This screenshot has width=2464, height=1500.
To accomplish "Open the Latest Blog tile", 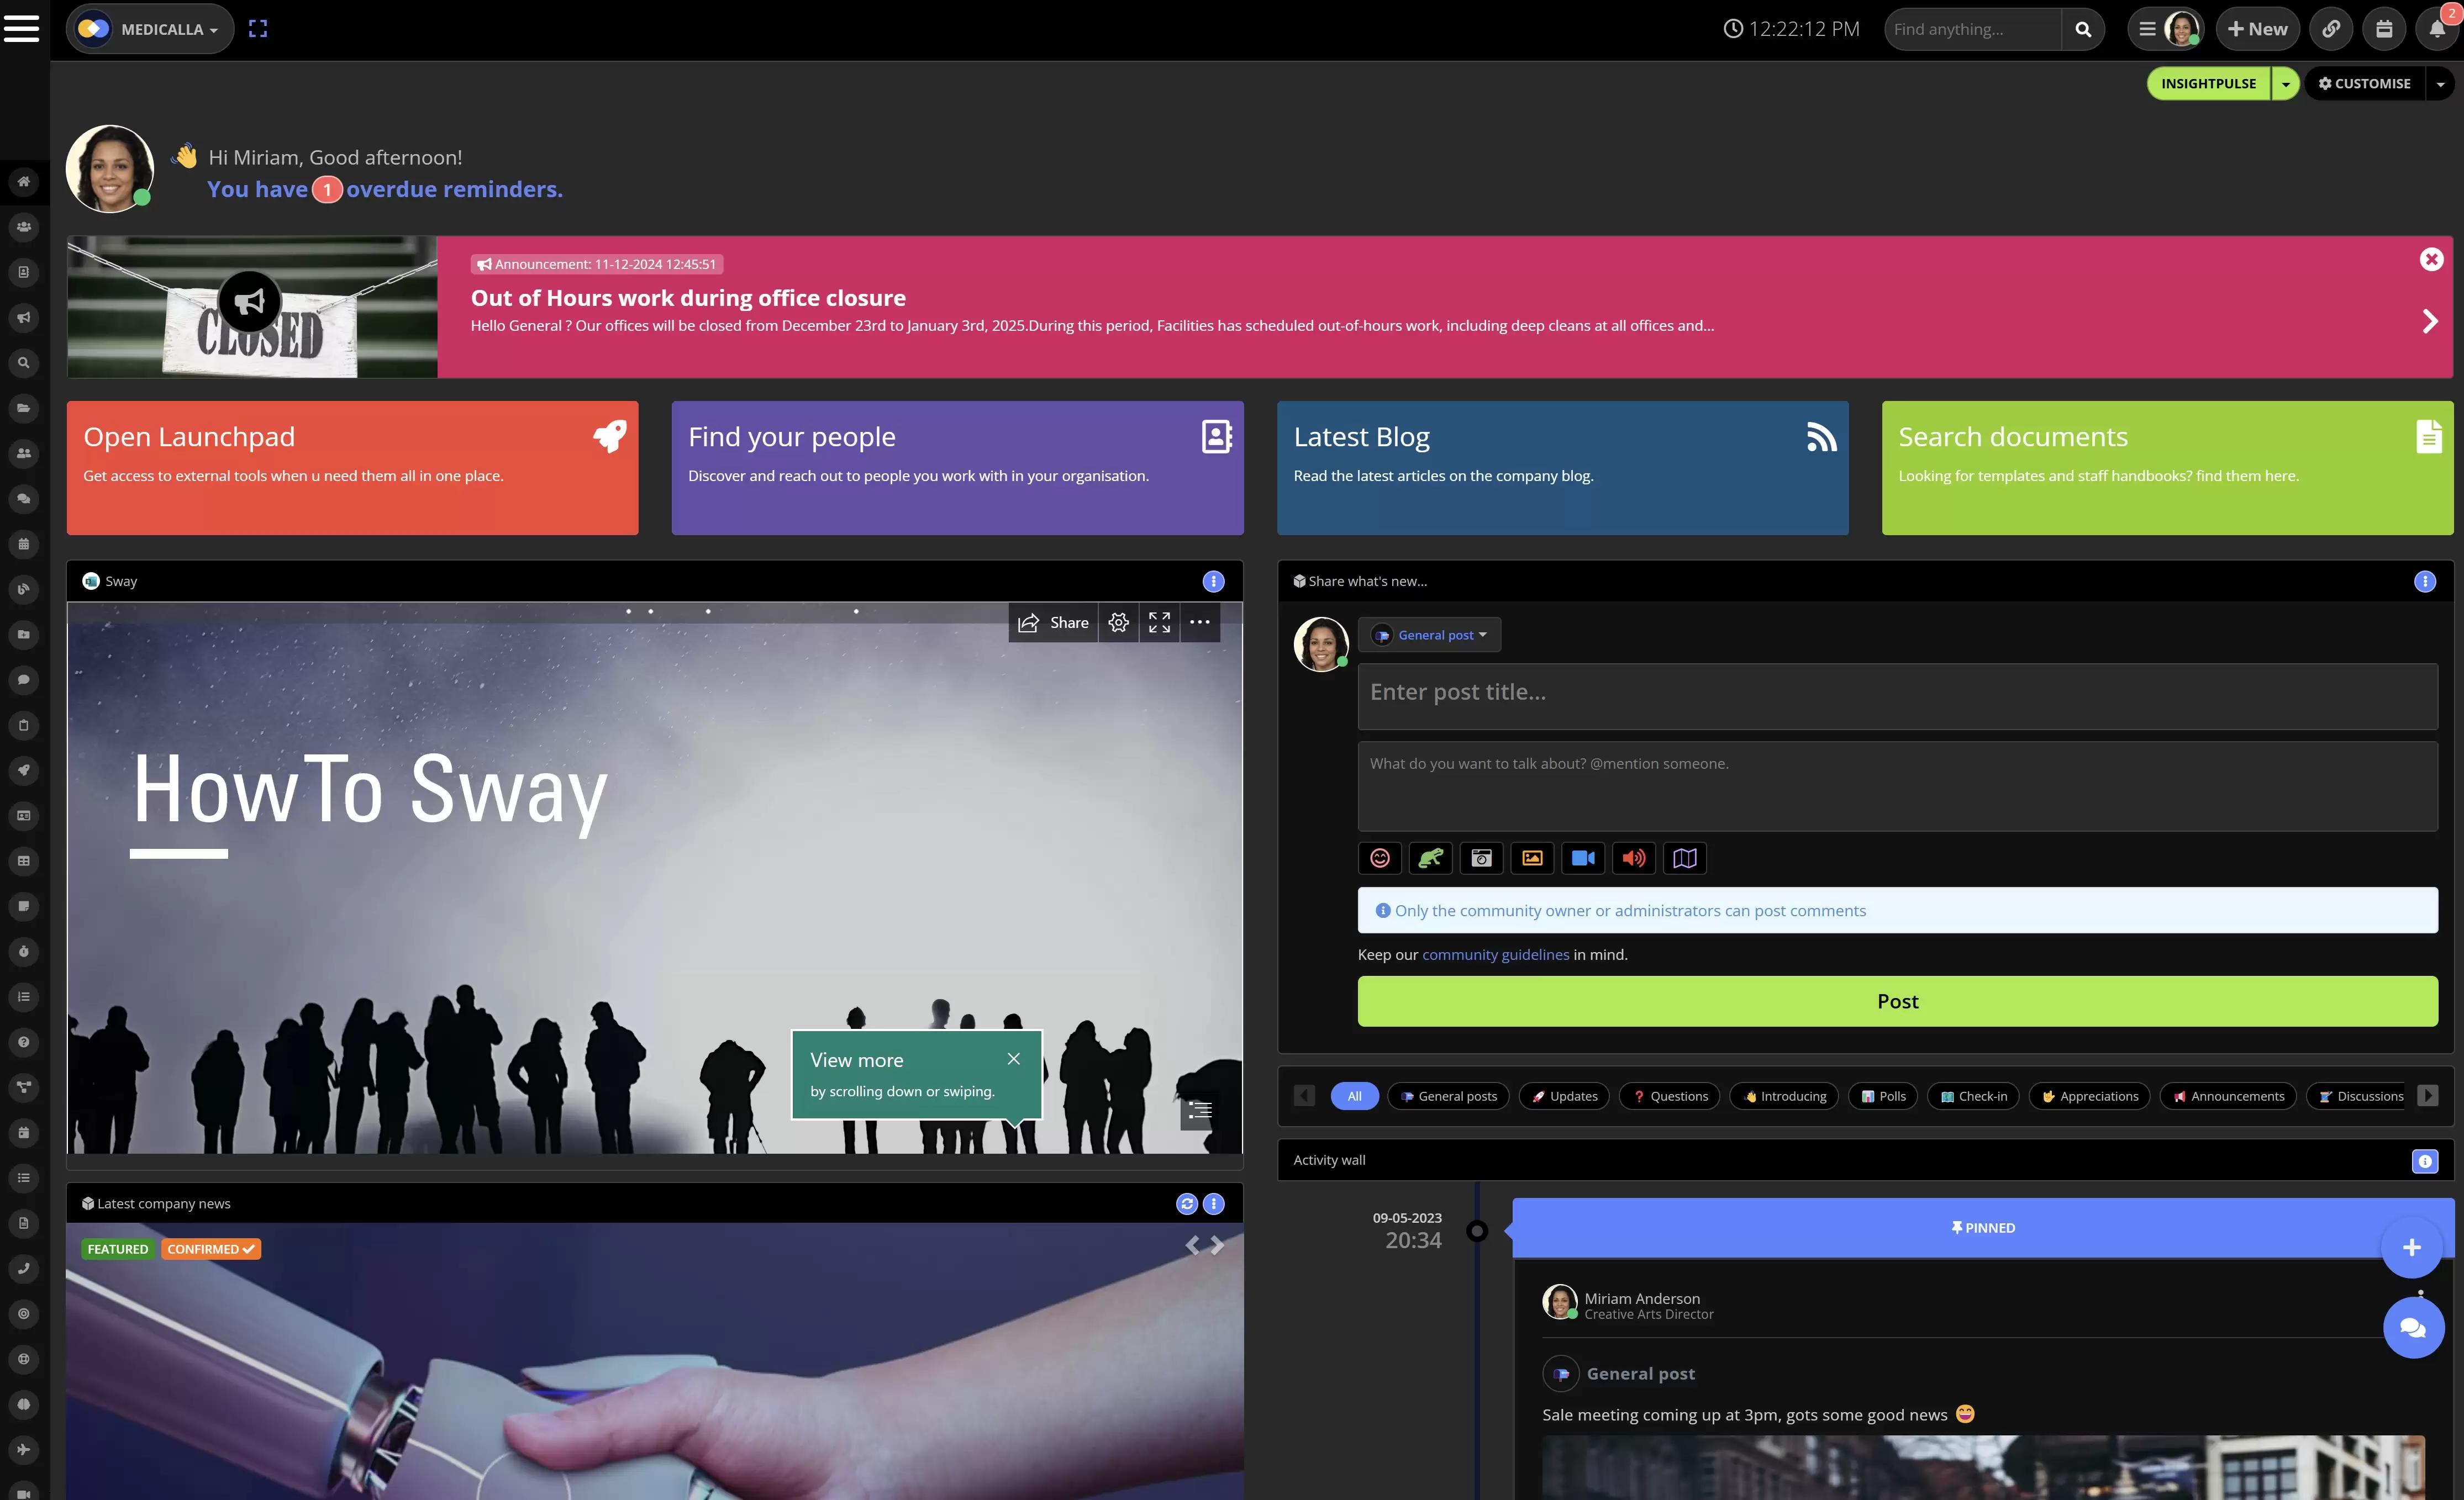I will point(1562,468).
